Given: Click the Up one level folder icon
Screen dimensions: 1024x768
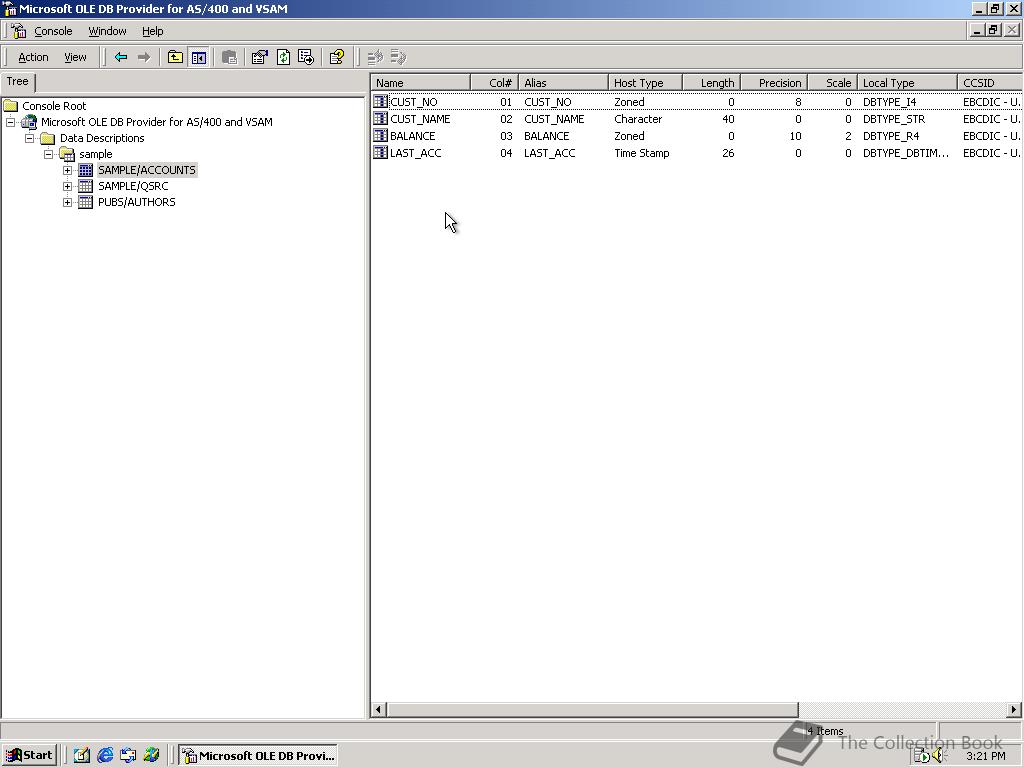Looking at the screenshot, I should (175, 57).
